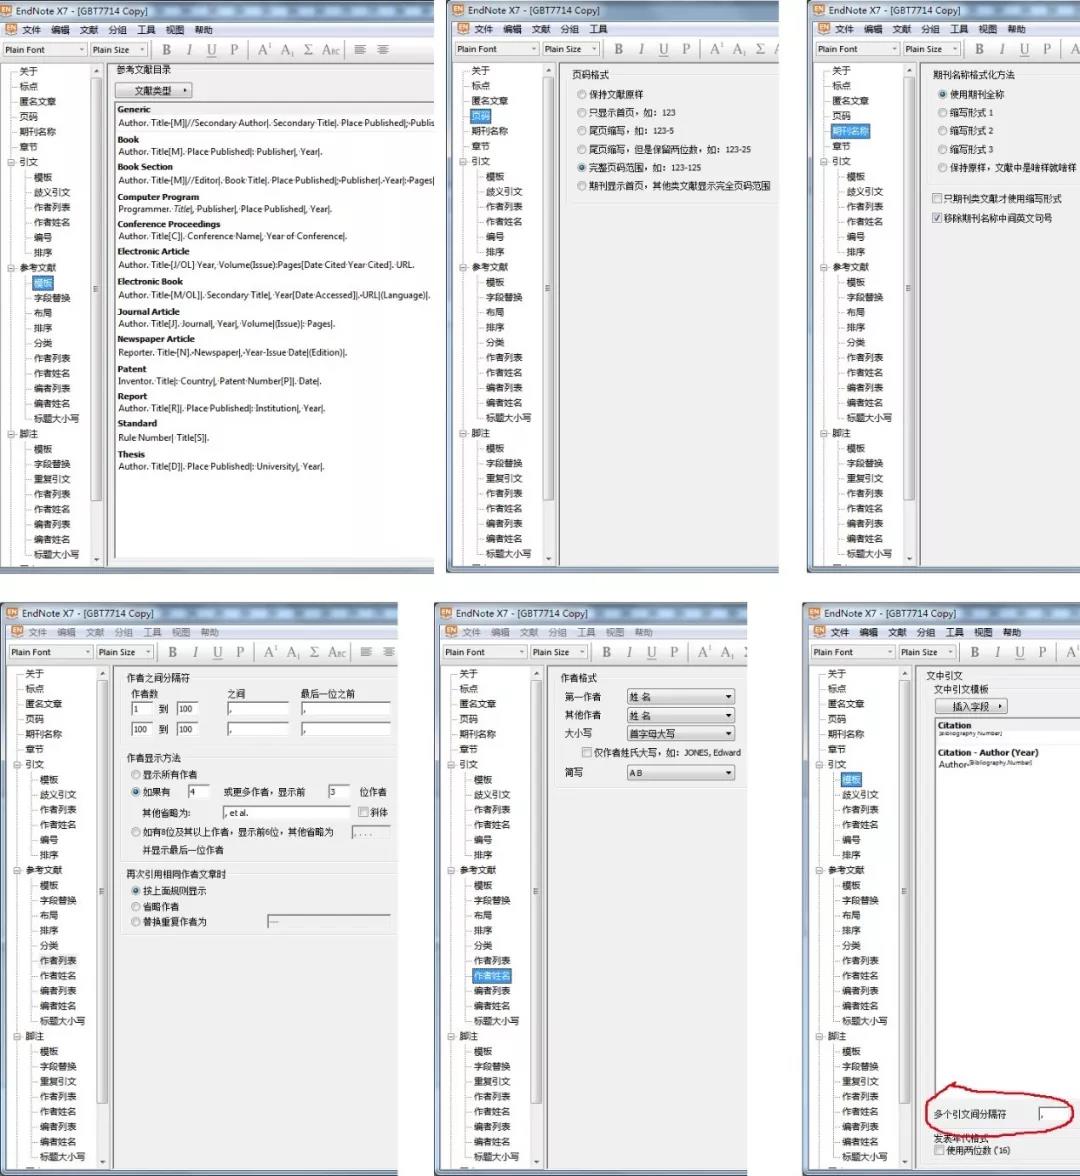Collapse the 脚注 tree node in the 页码格式 window

[464, 433]
